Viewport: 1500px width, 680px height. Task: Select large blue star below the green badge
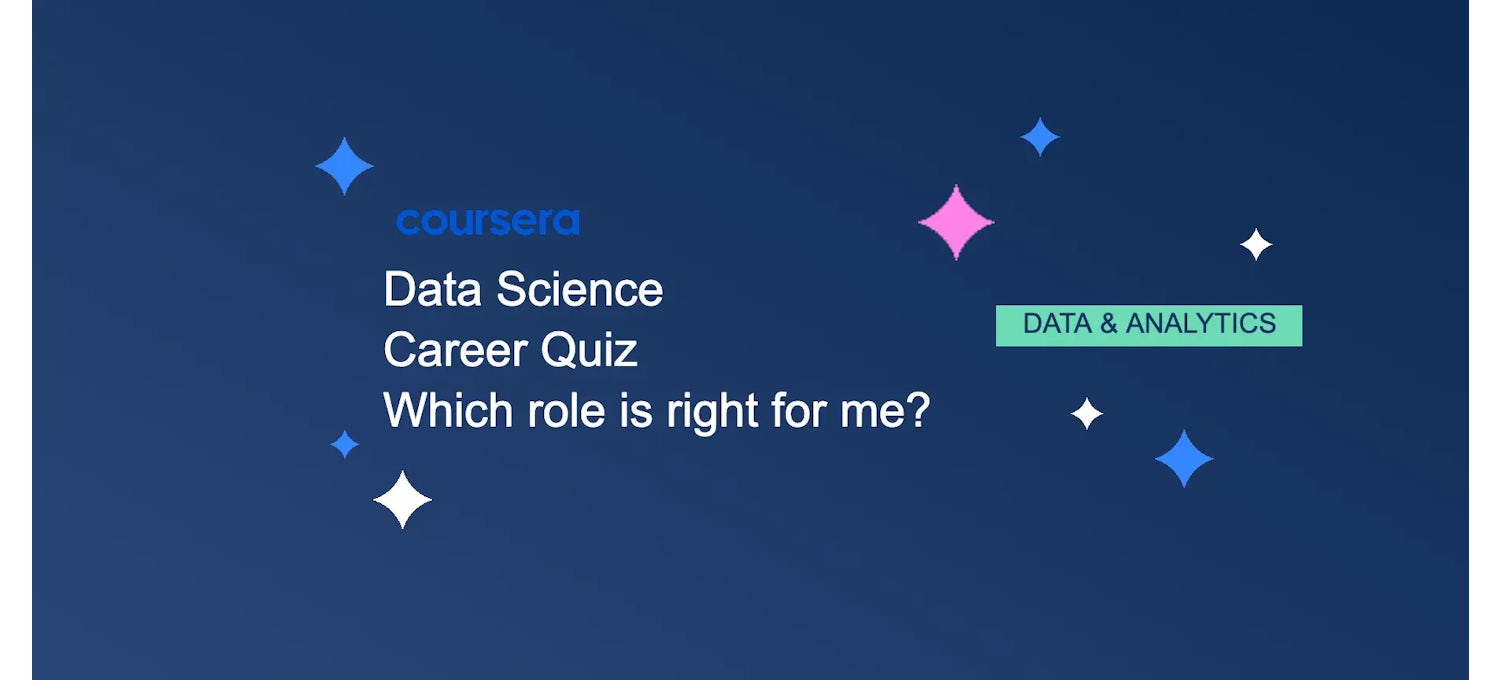1184,459
